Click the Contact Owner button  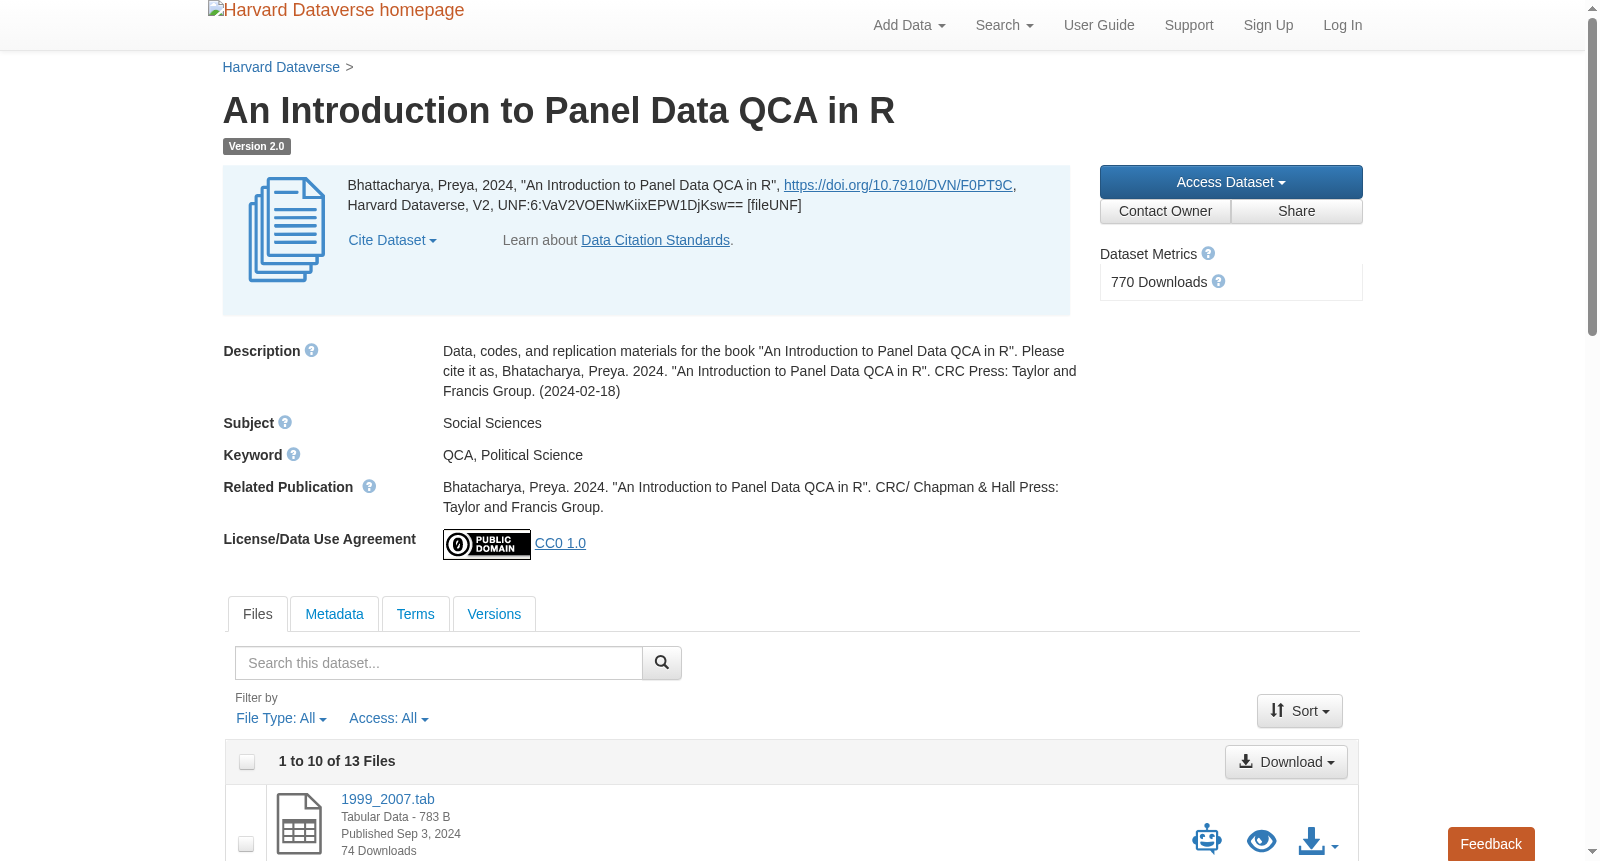[x=1165, y=211]
